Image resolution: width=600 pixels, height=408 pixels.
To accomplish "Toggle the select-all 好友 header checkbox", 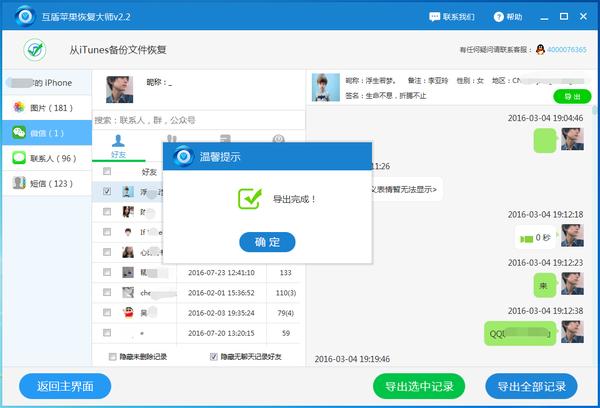I will pyautogui.click(x=107, y=171).
